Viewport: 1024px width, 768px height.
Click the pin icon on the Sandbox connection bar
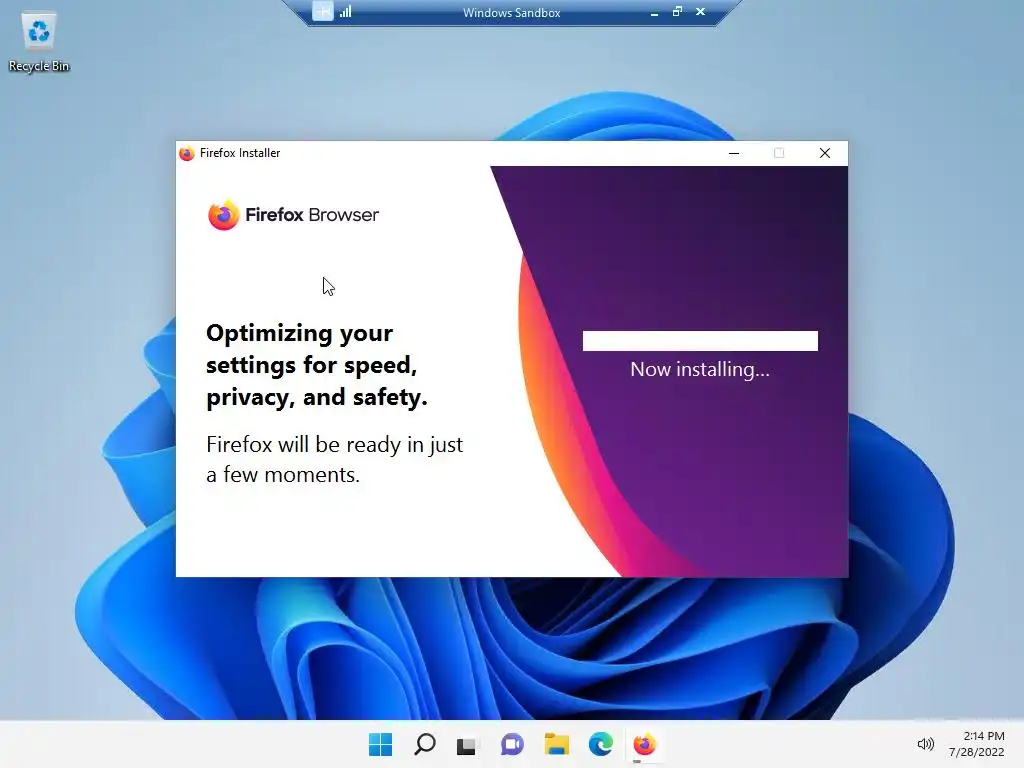click(x=323, y=11)
